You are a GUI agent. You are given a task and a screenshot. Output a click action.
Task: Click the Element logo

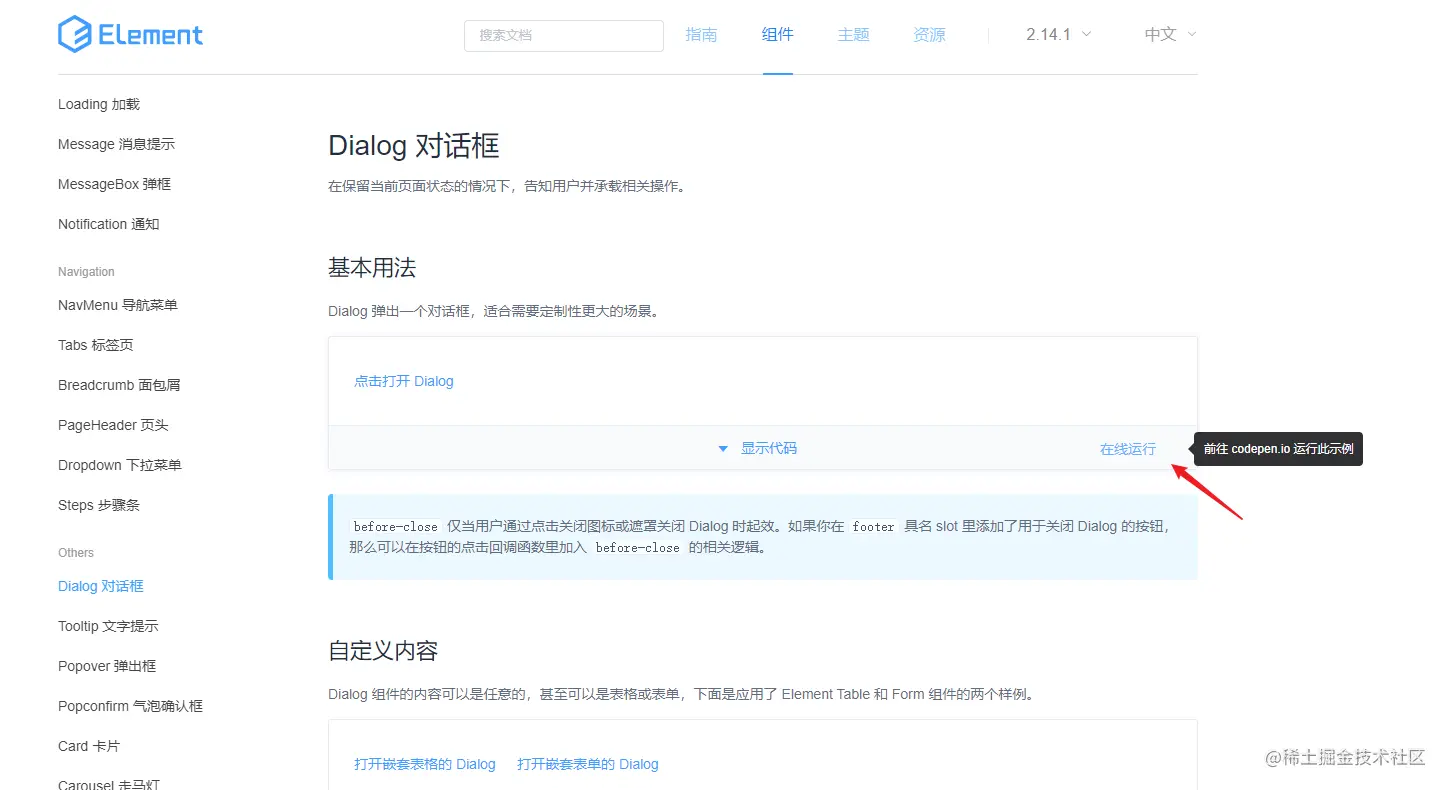(x=130, y=35)
